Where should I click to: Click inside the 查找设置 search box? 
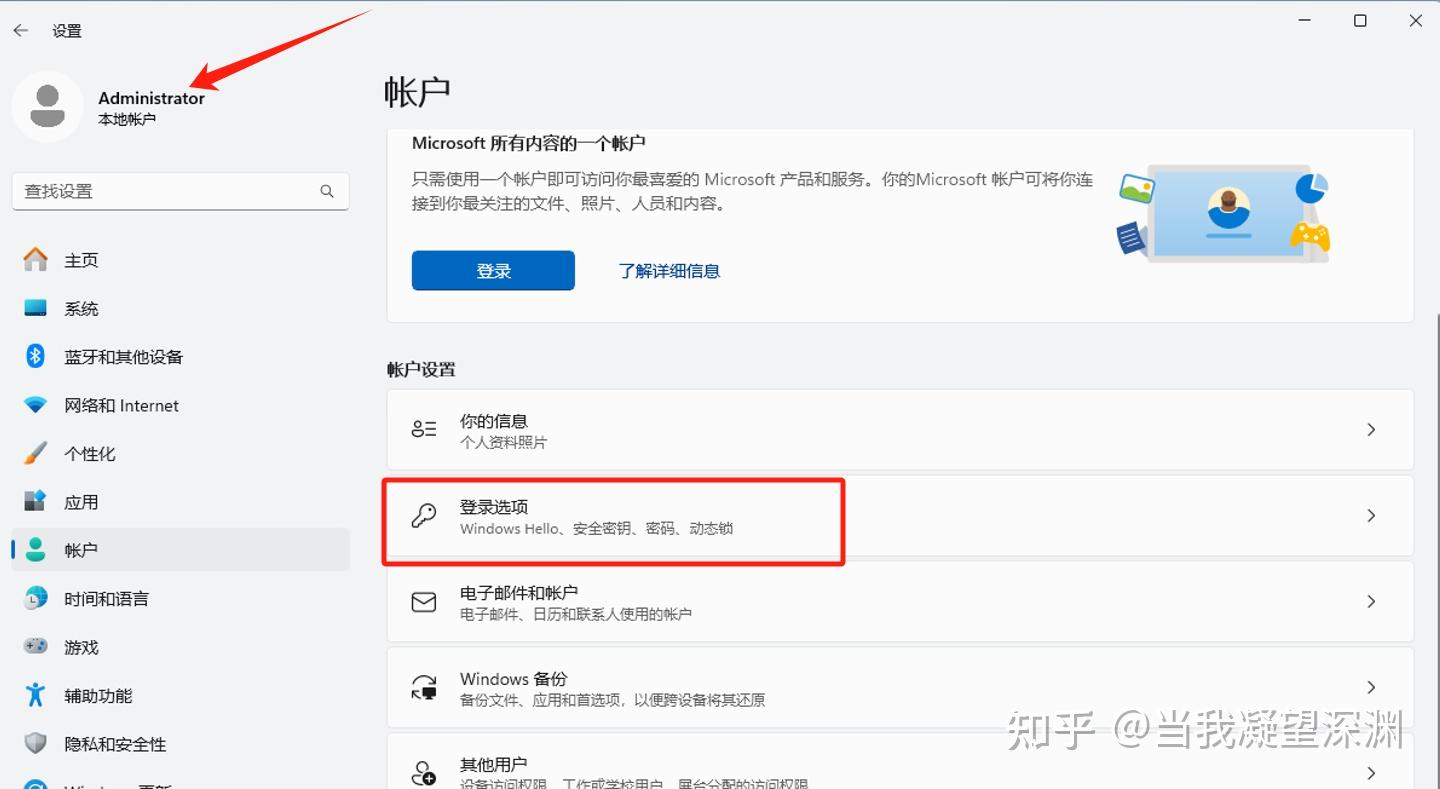click(x=170, y=191)
